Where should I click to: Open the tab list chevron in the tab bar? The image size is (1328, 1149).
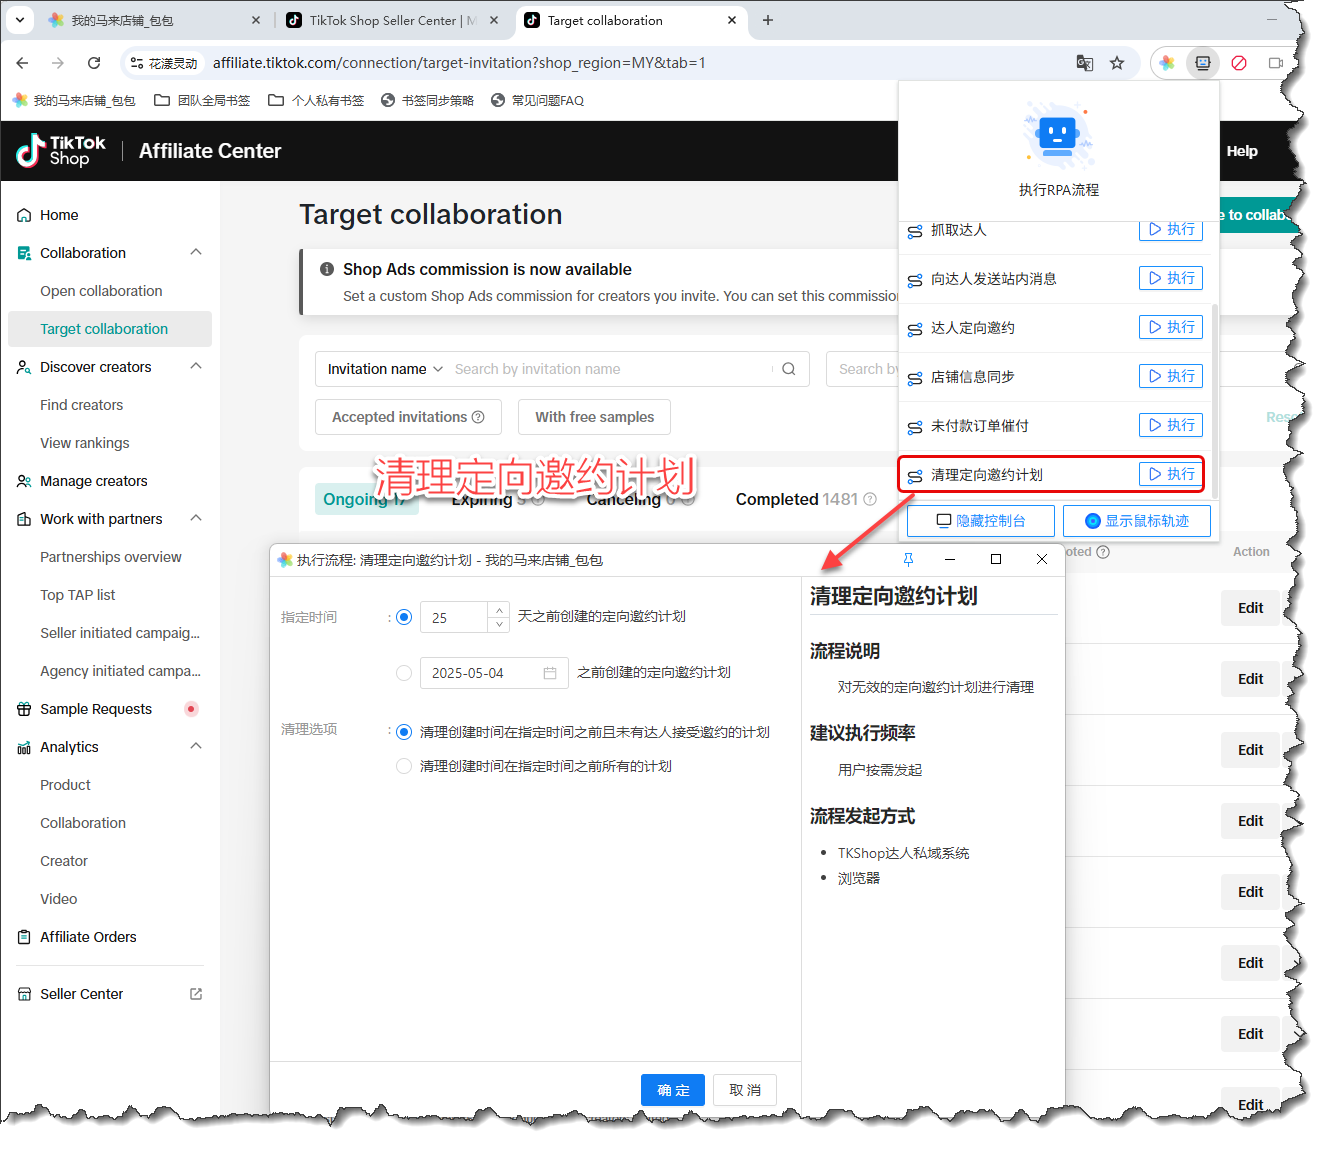(20, 20)
